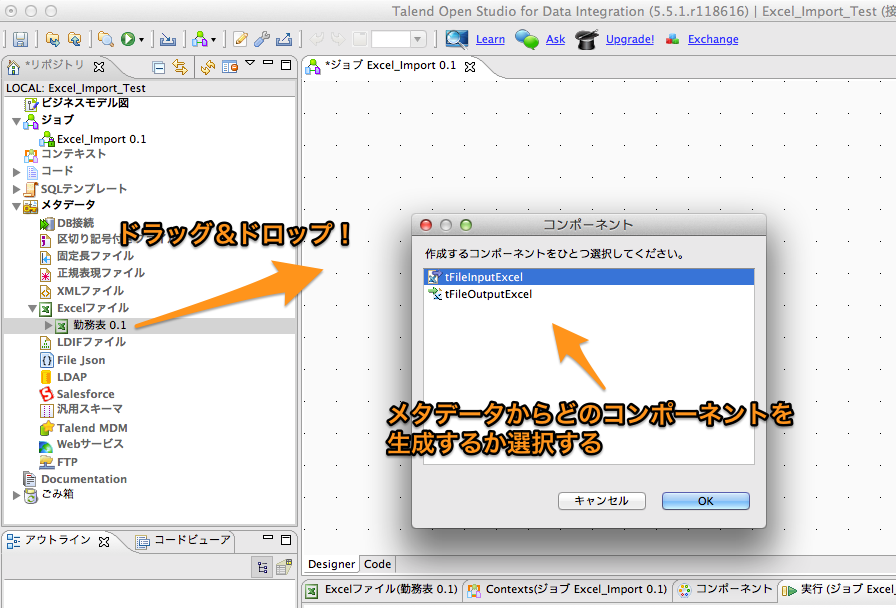Expand the SQLテンプレート tree node
896x608 pixels.
pos(17,189)
